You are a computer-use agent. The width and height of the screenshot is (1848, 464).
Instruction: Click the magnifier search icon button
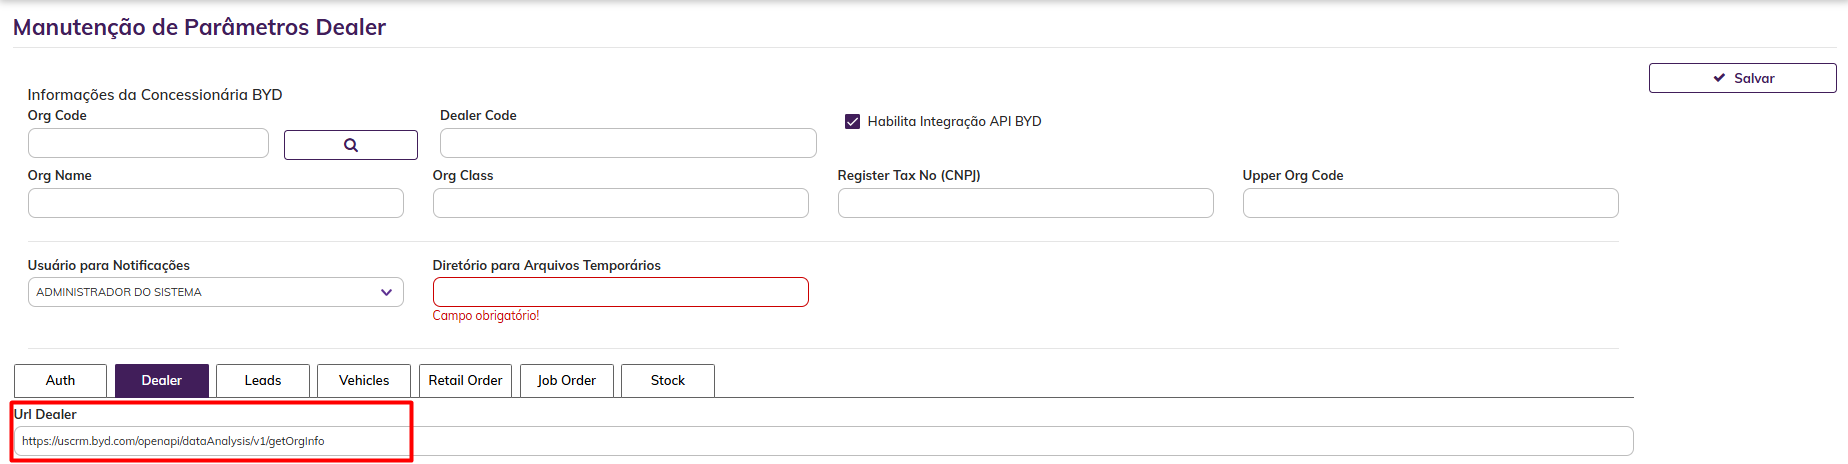pos(350,145)
